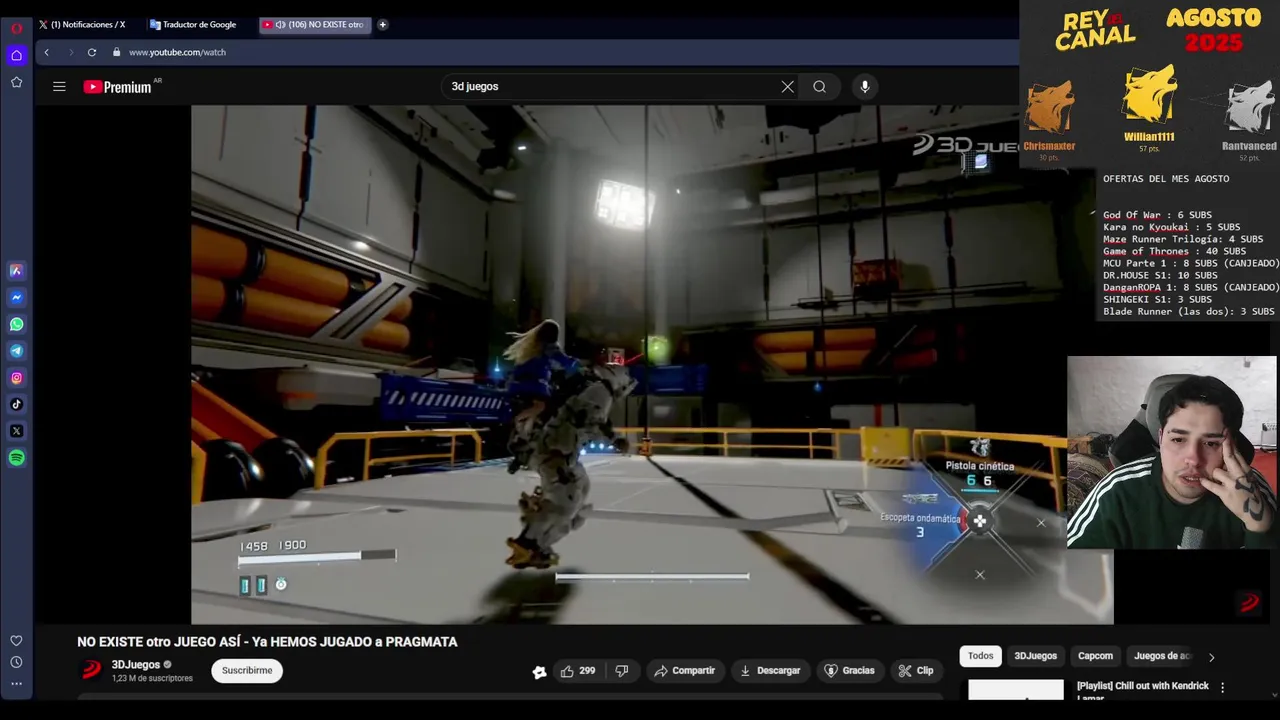Open the 3DJuegos channel avatar
The image size is (1280, 720).
91,670
